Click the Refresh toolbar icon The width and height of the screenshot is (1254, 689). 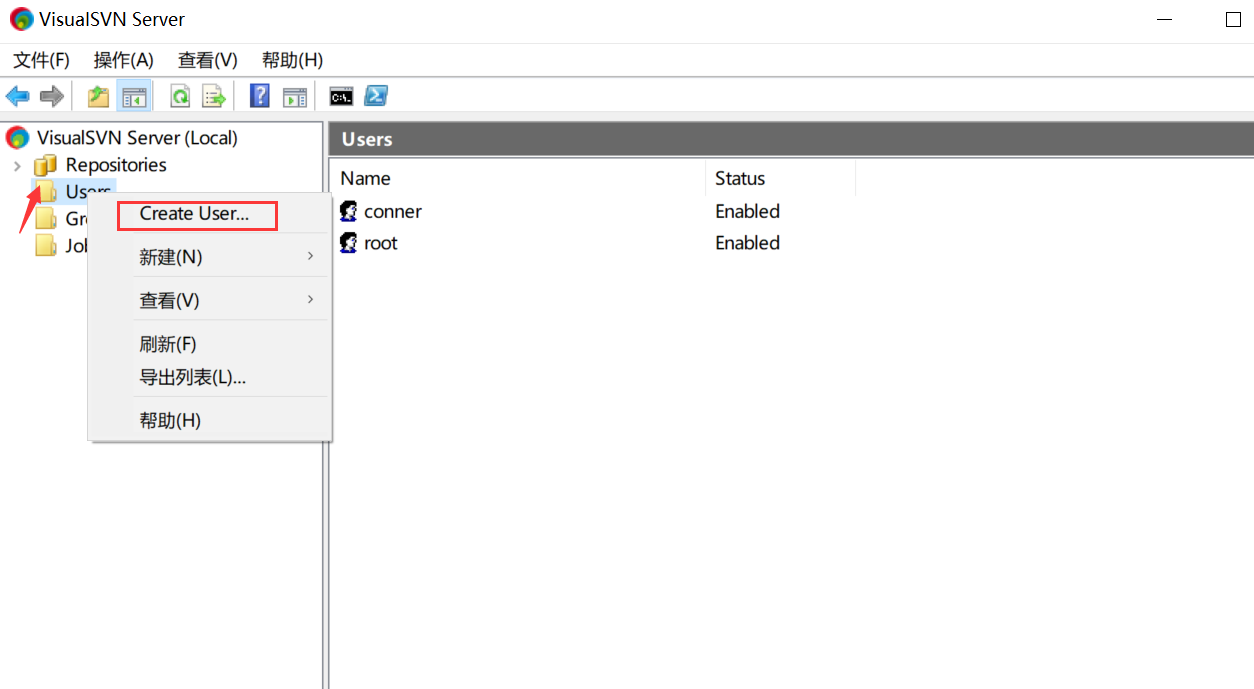pyautogui.click(x=180, y=96)
